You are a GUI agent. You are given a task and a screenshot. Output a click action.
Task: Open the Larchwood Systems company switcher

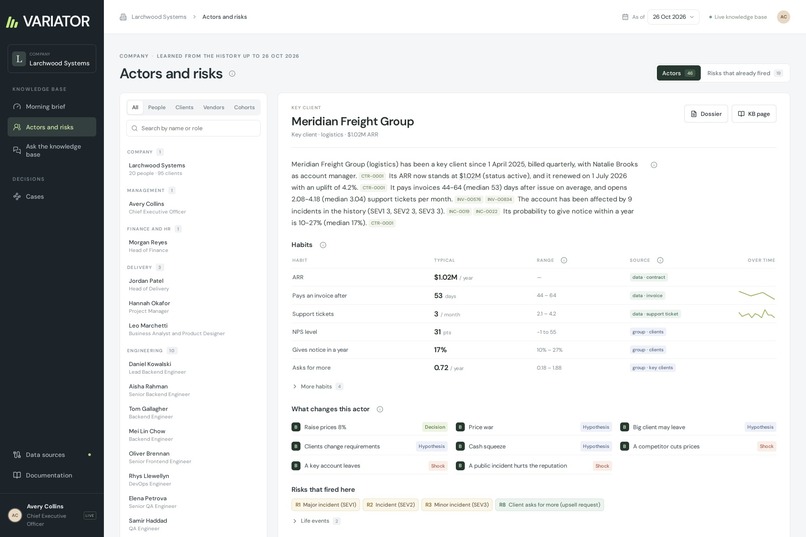click(51, 59)
